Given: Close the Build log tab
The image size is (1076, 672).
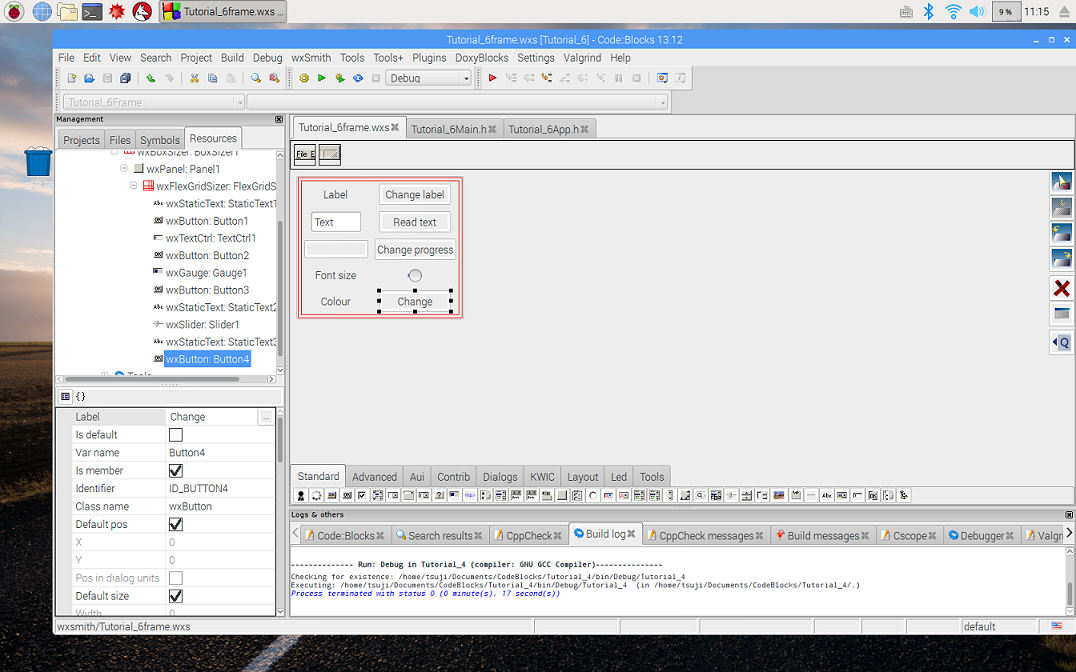Looking at the screenshot, I should click(x=631, y=533).
